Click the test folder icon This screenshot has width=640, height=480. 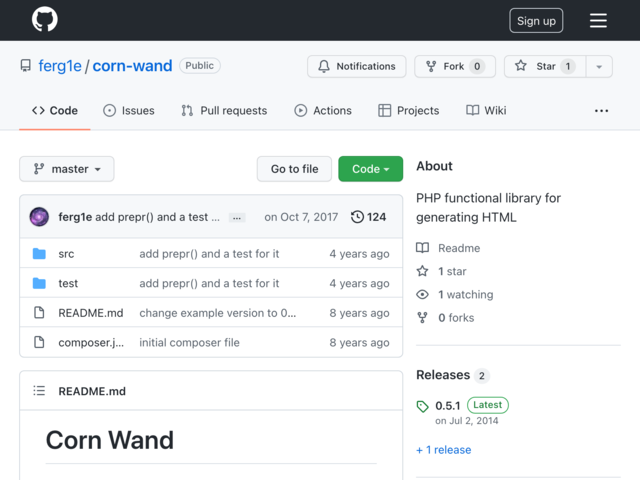click(39, 283)
